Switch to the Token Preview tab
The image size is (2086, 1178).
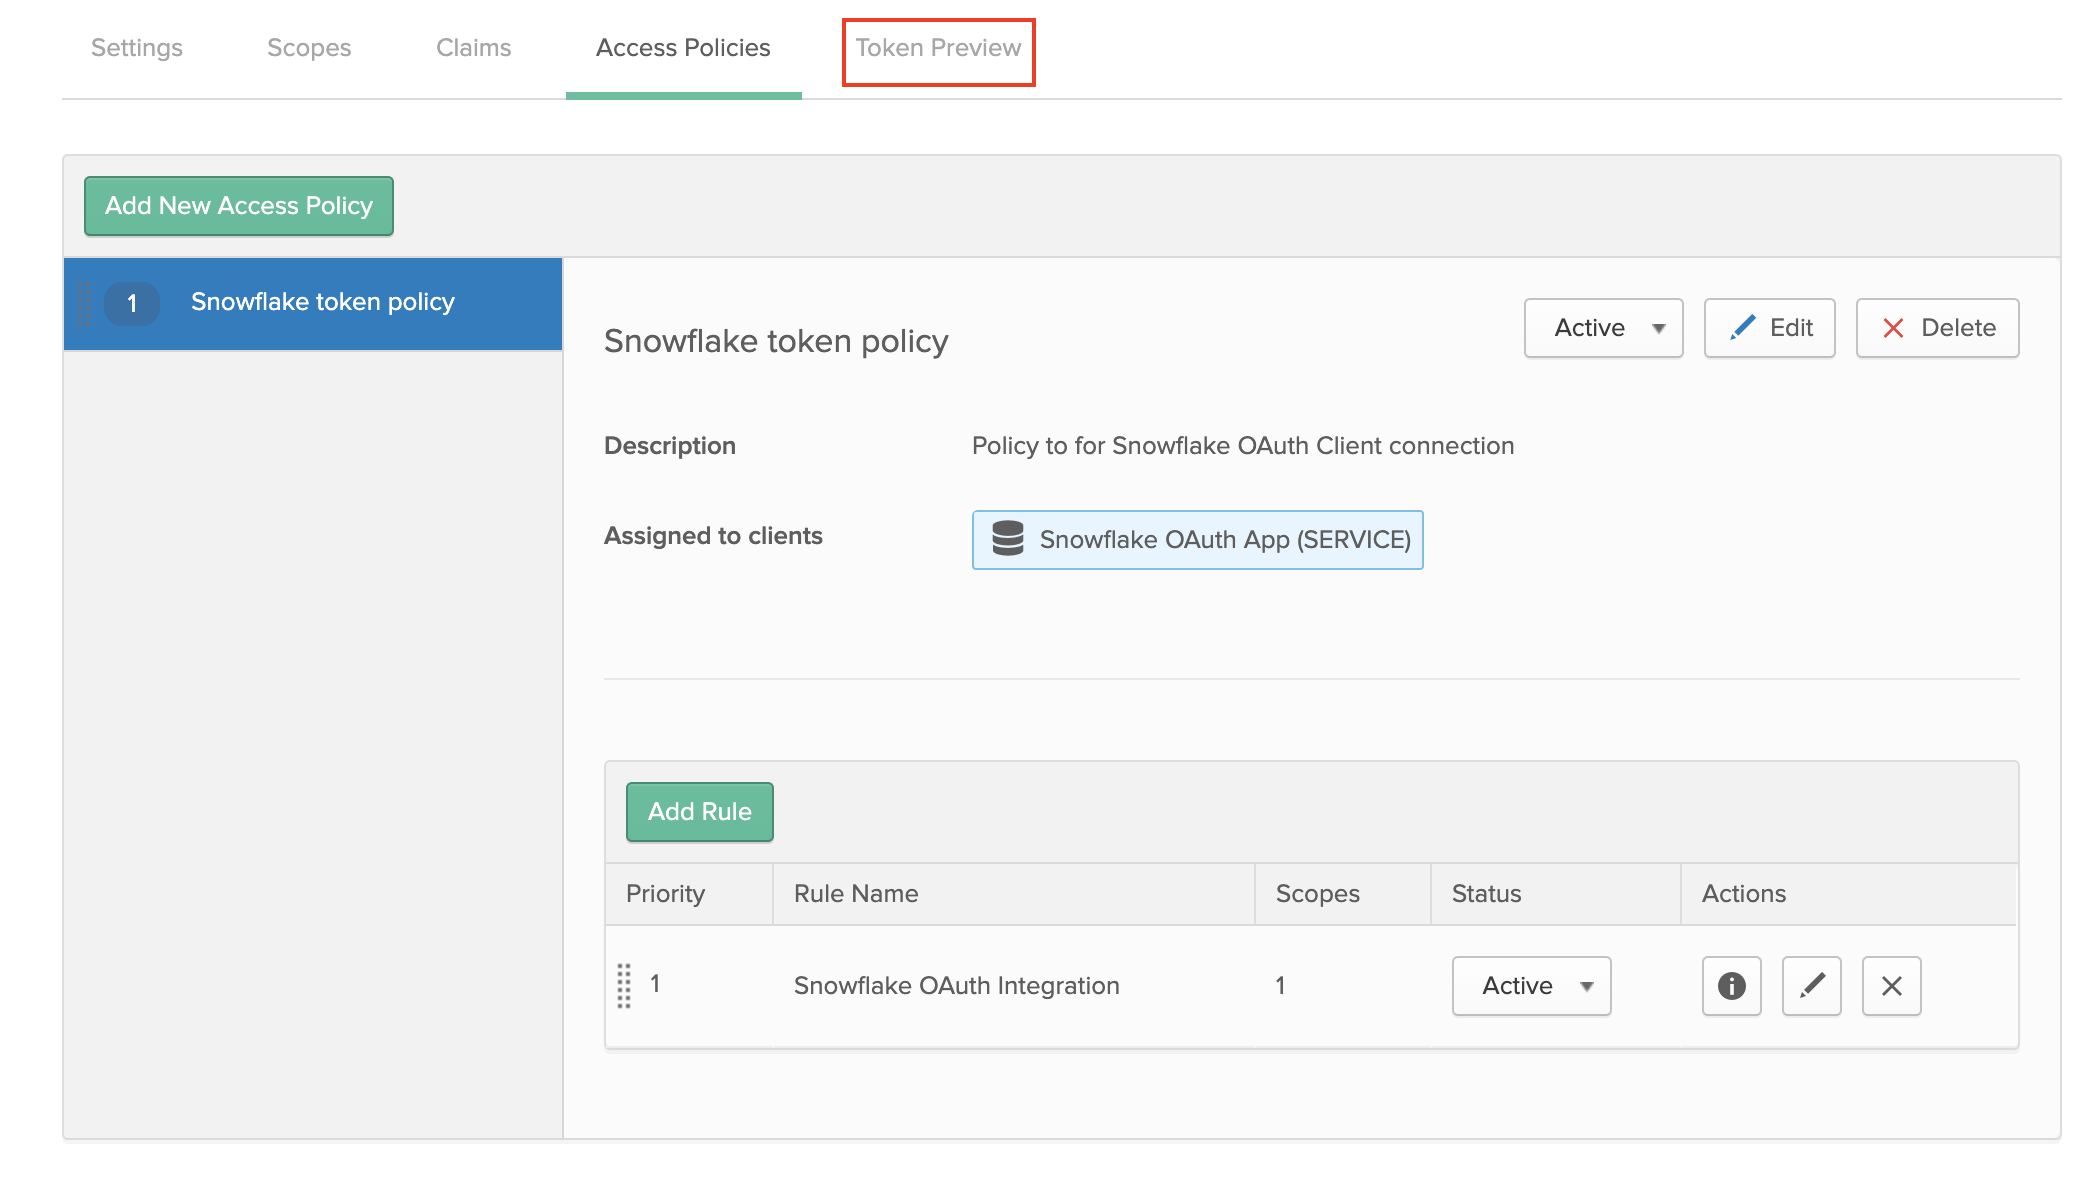click(x=937, y=47)
